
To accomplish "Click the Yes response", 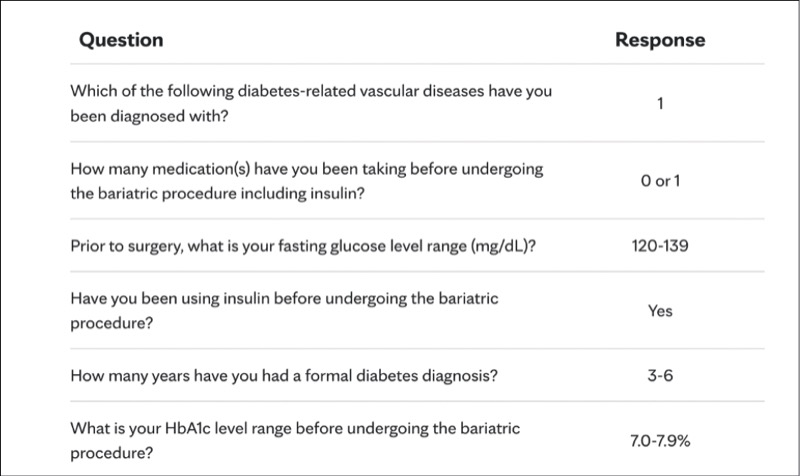I will [660, 311].
